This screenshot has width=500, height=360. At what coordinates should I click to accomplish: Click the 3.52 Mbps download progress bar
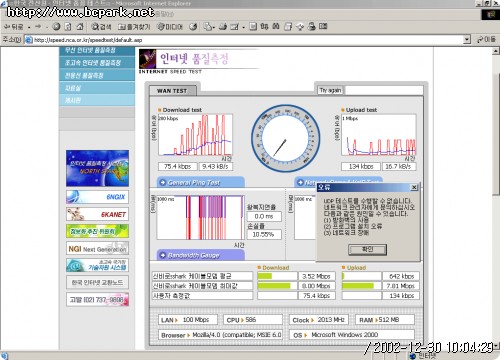pyautogui.click(x=277, y=276)
